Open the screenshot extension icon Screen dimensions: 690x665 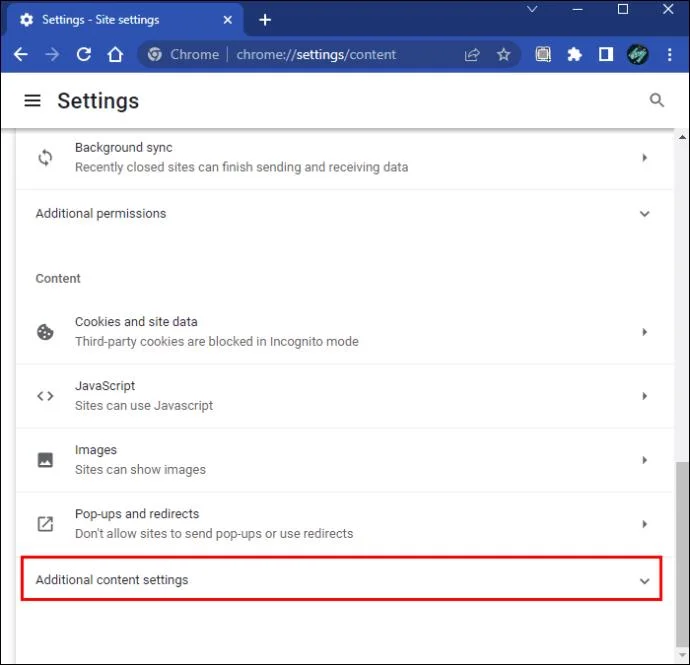(543, 55)
